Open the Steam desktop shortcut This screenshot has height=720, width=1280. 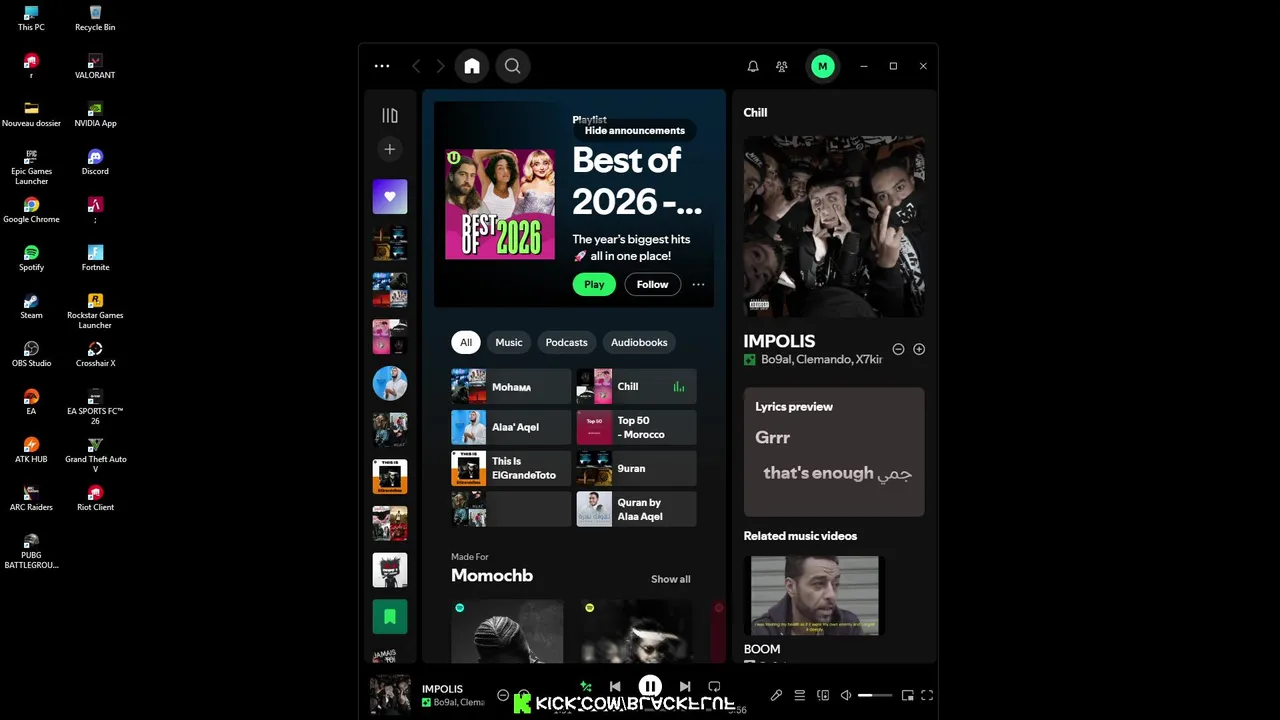(x=31, y=306)
